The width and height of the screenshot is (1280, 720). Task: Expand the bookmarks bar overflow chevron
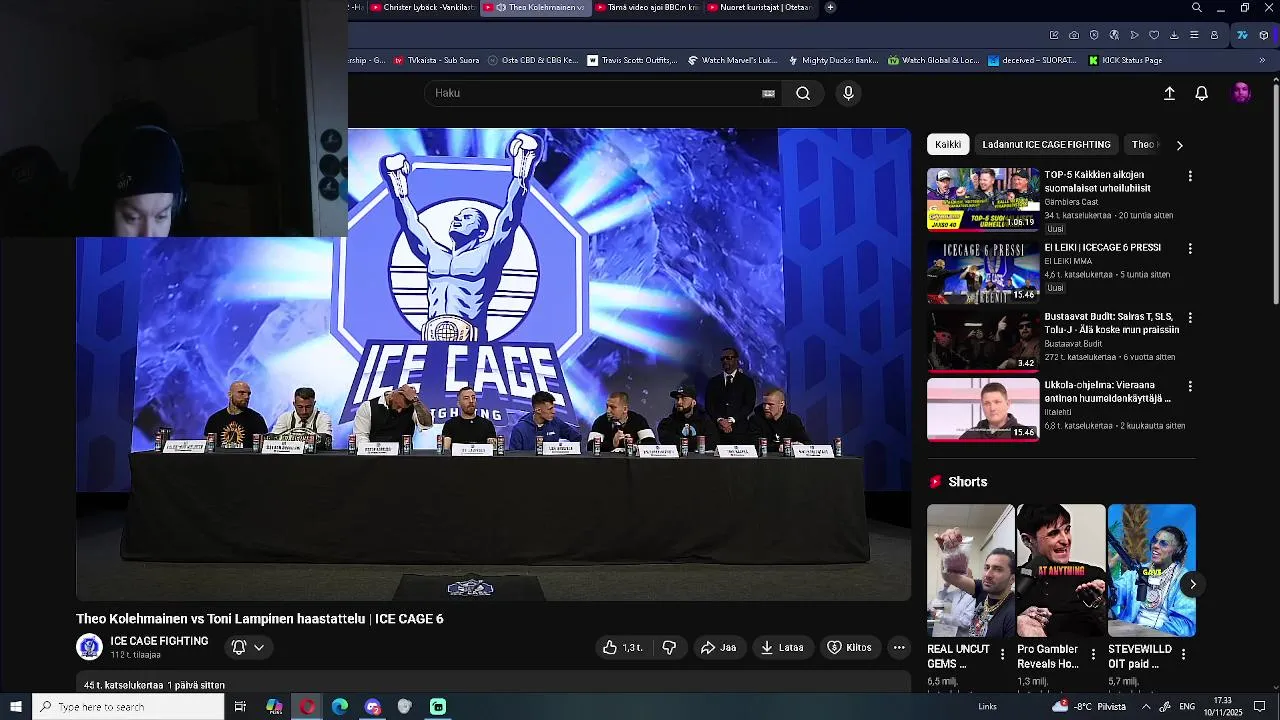[1262, 60]
